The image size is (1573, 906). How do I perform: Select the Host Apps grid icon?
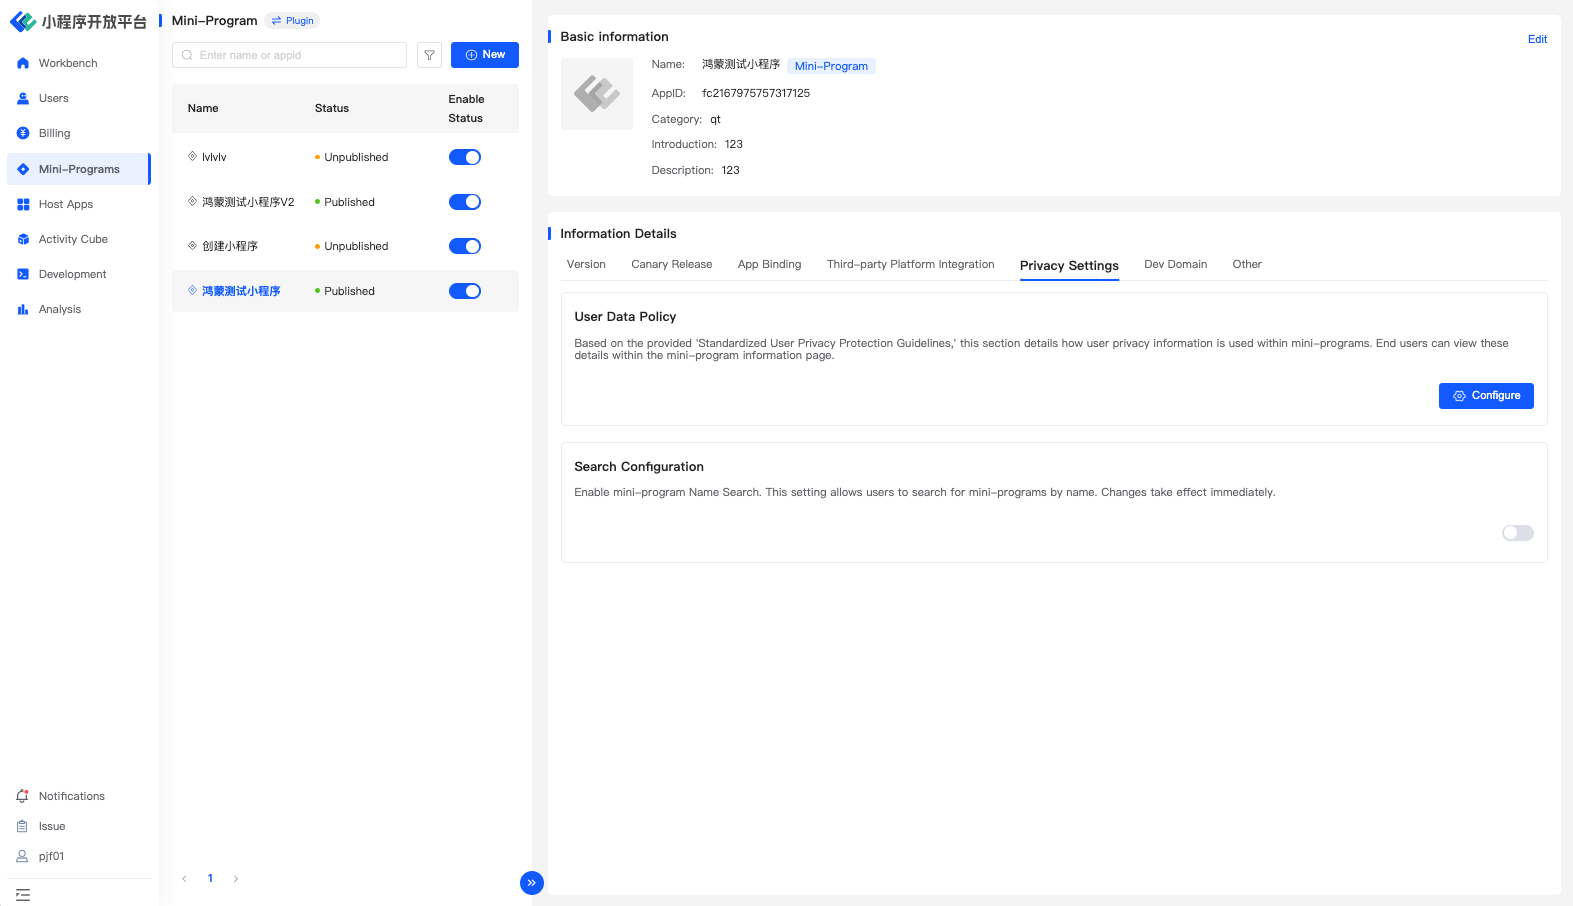click(23, 204)
